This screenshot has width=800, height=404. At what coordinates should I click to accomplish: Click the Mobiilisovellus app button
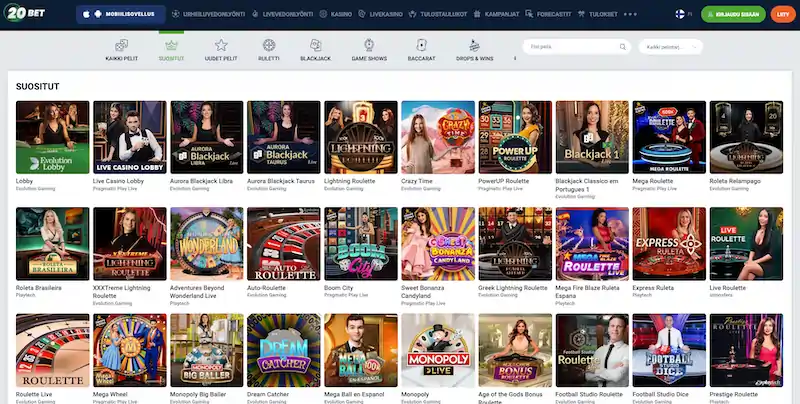120,14
